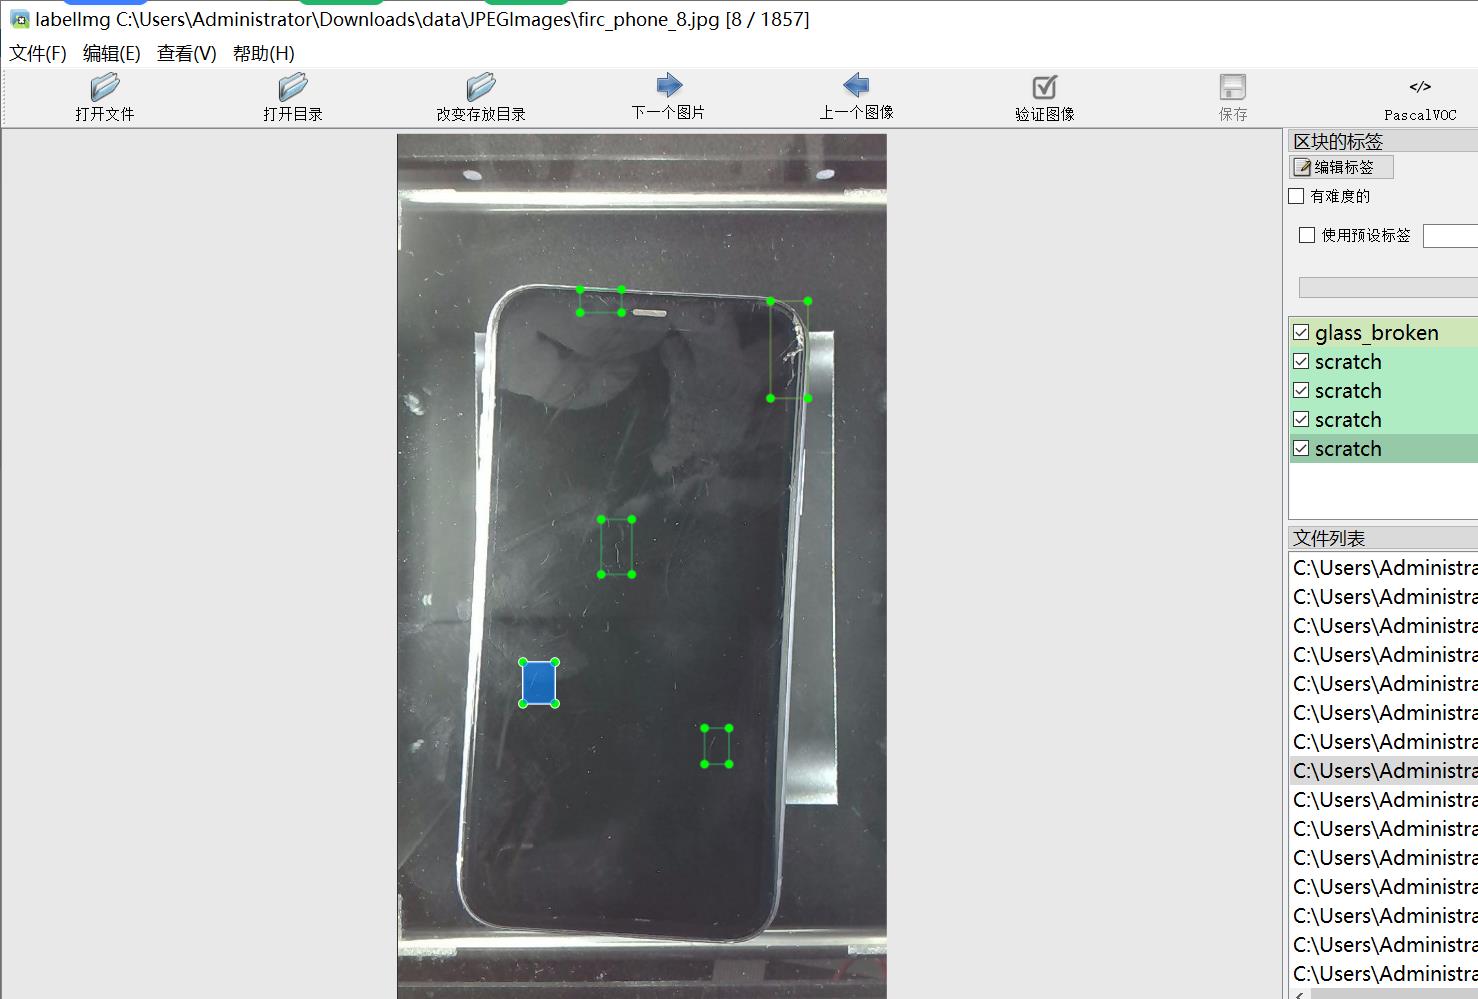Image resolution: width=1478 pixels, height=999 pixels.
Task: Select the glass_broken label row
Action: click(x=1383, y=333)
